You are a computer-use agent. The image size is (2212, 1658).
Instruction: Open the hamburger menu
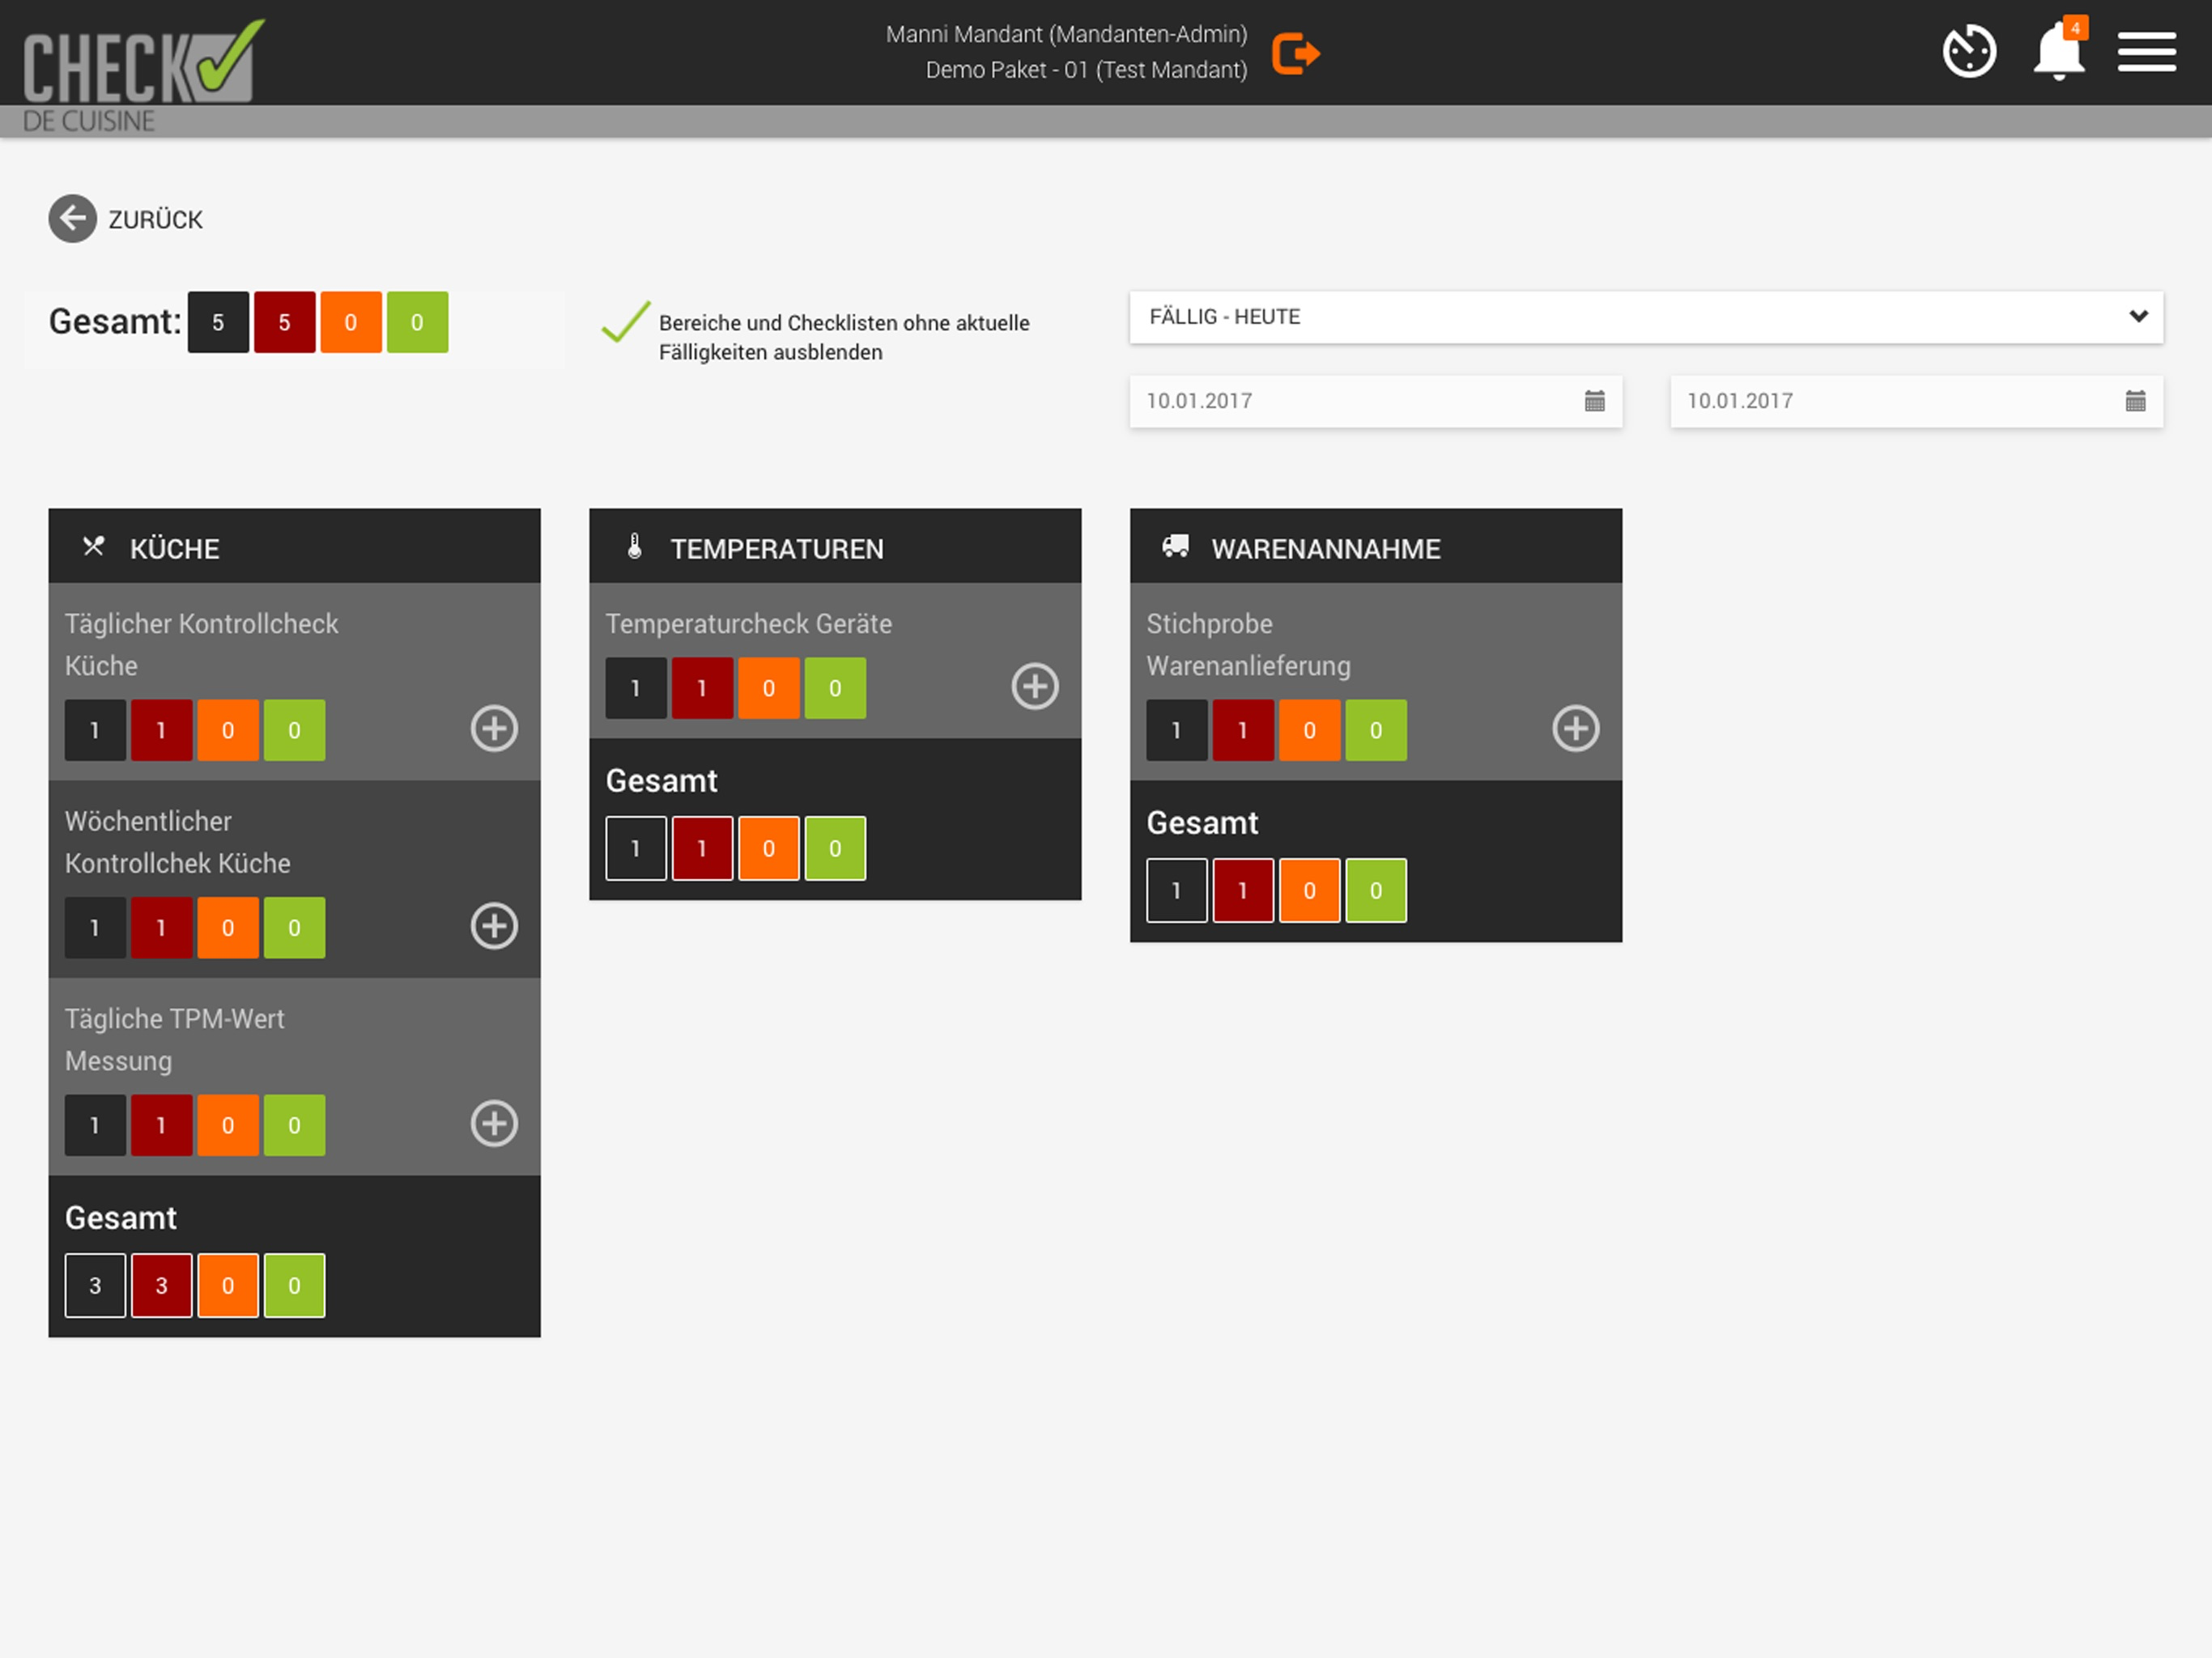(2146, 52)
